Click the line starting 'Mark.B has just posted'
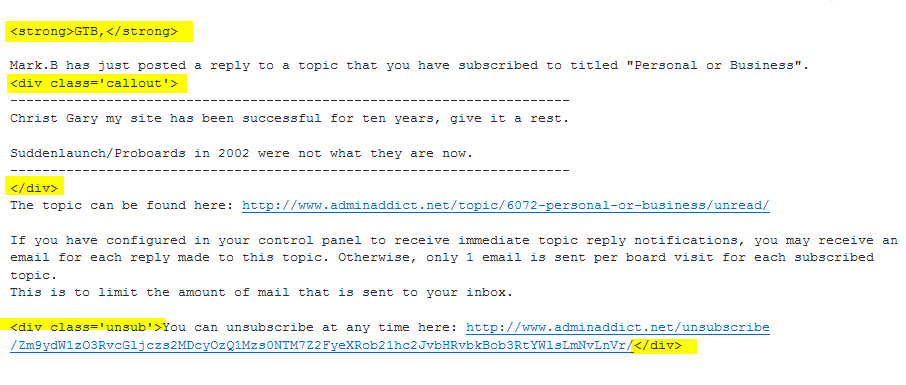 409,66
